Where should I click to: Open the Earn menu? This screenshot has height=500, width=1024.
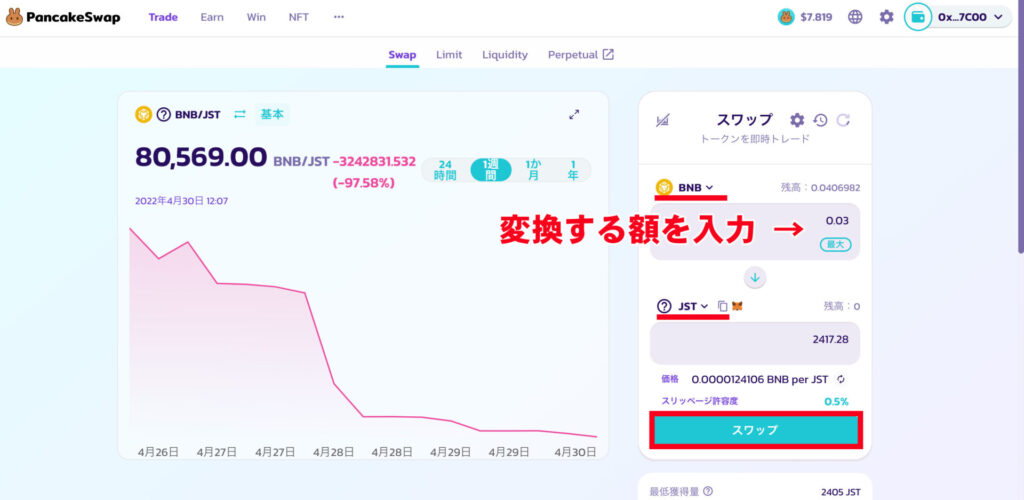coord(212,17)
